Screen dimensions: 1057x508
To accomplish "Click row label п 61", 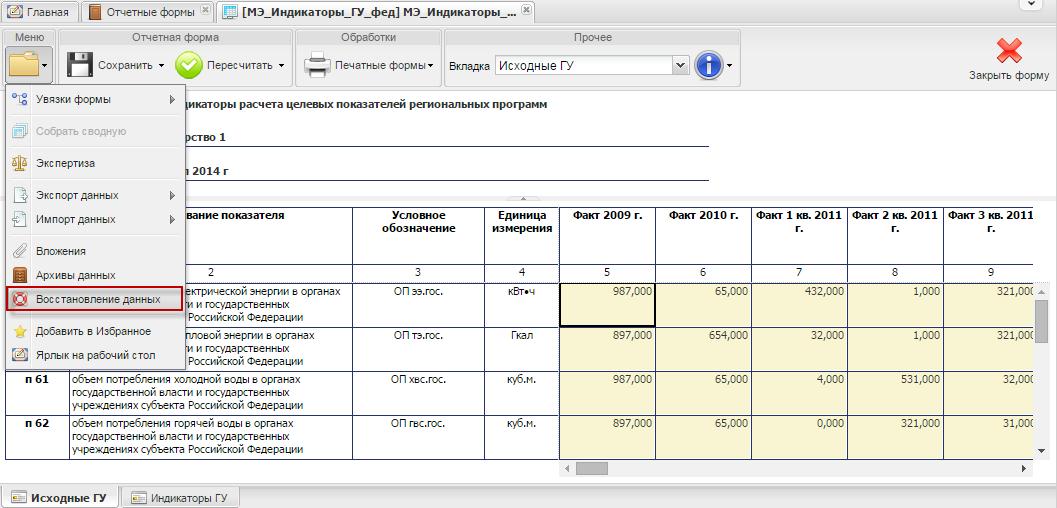I will (x=37, y=393).
